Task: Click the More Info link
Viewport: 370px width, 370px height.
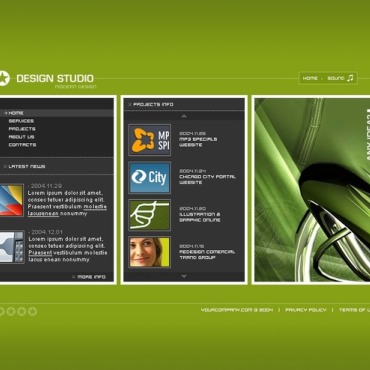Action: [x=91, y=277]
